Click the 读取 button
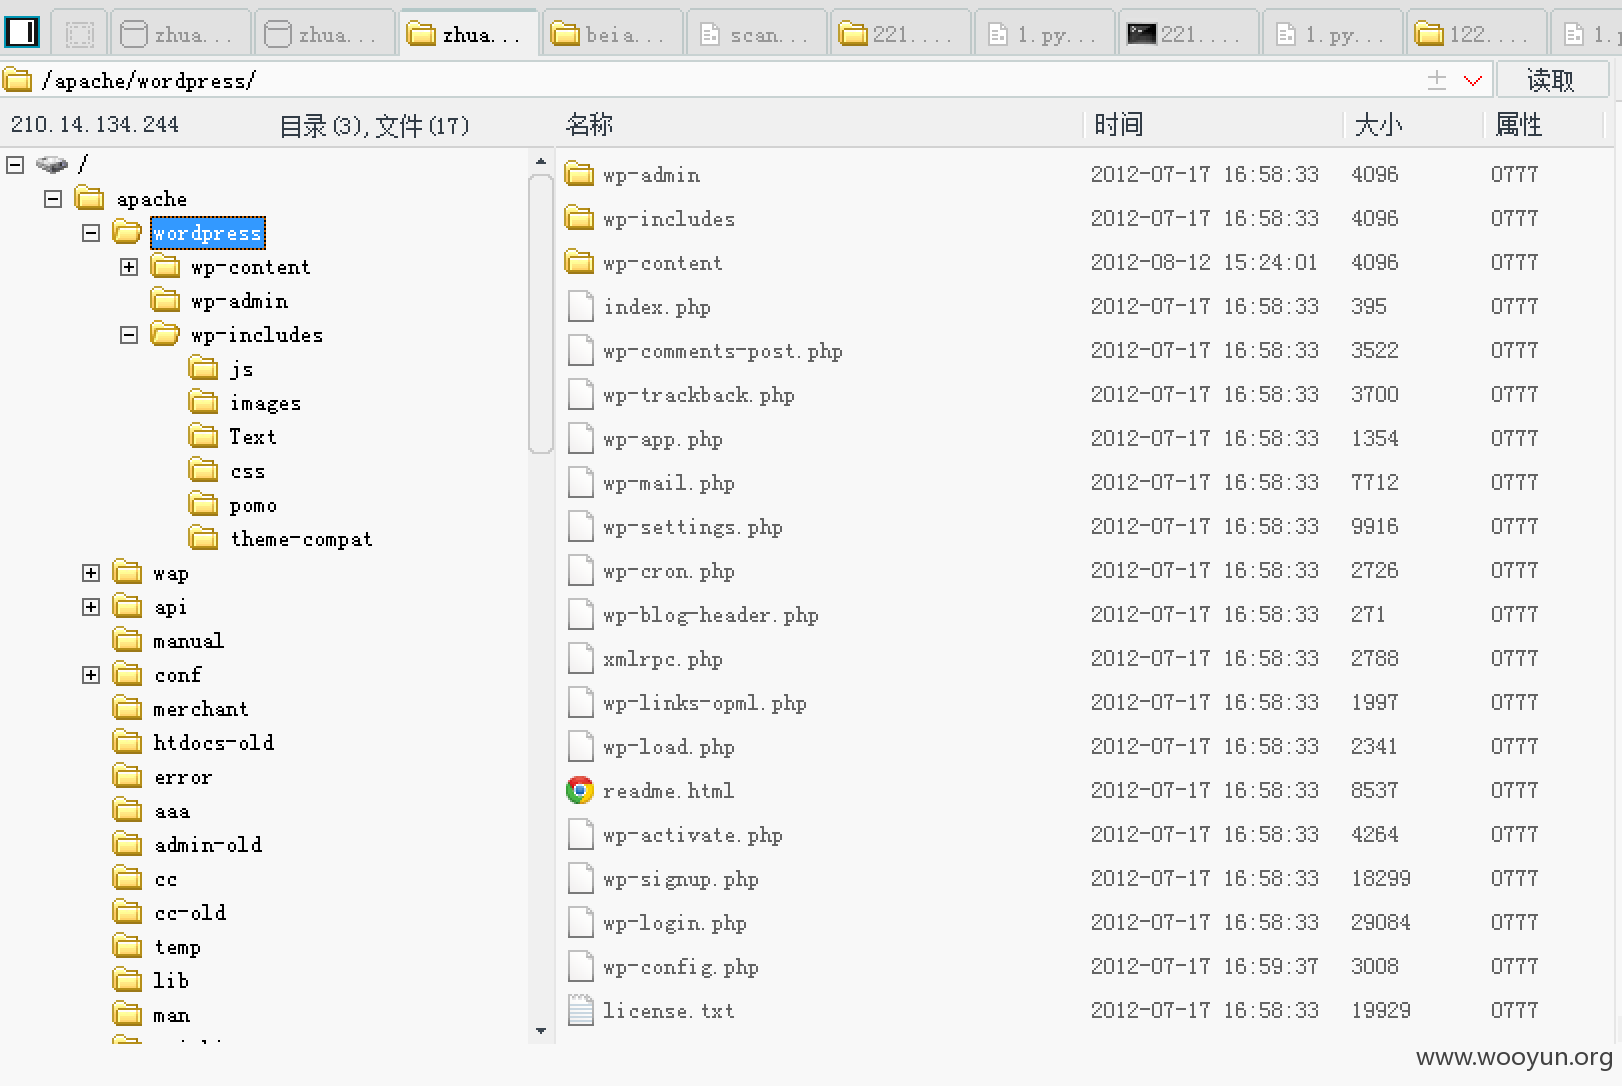Image resolution: width=1622 pixels, height=1086 pixels. click(x=1551, y=80)
